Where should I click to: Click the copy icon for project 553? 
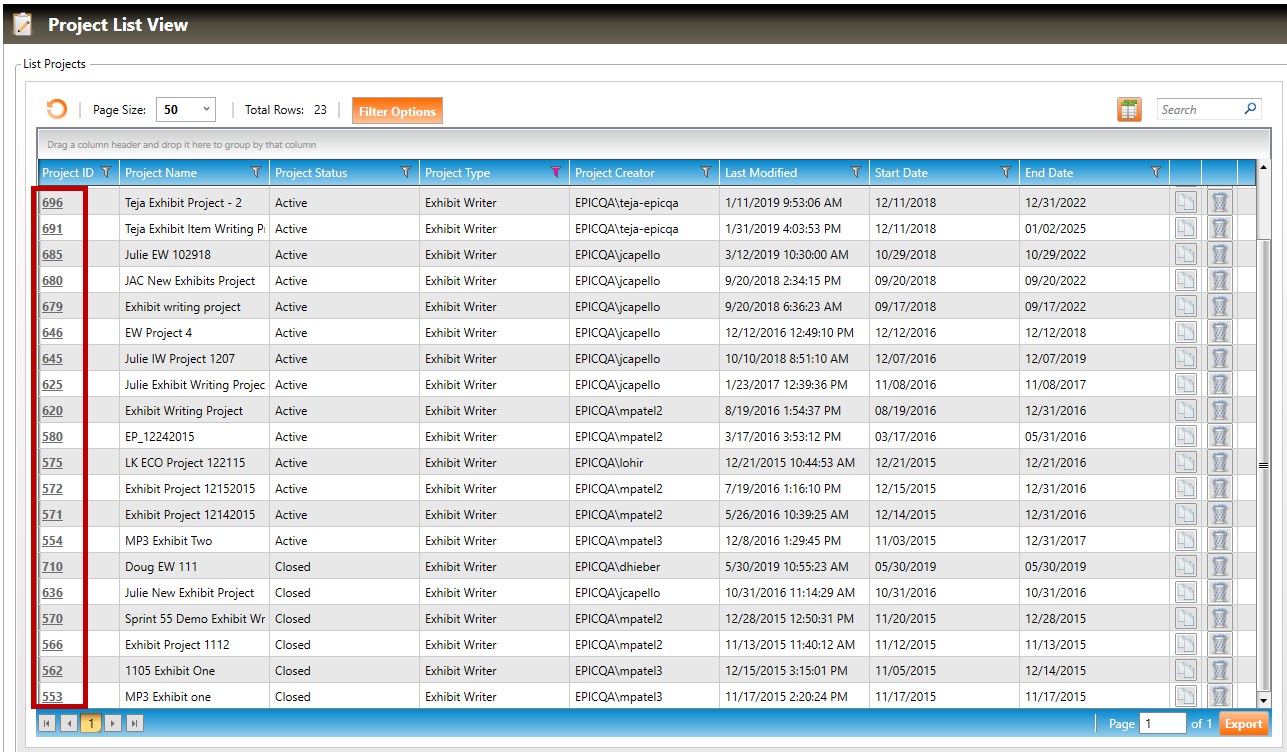pos(1185,696)
